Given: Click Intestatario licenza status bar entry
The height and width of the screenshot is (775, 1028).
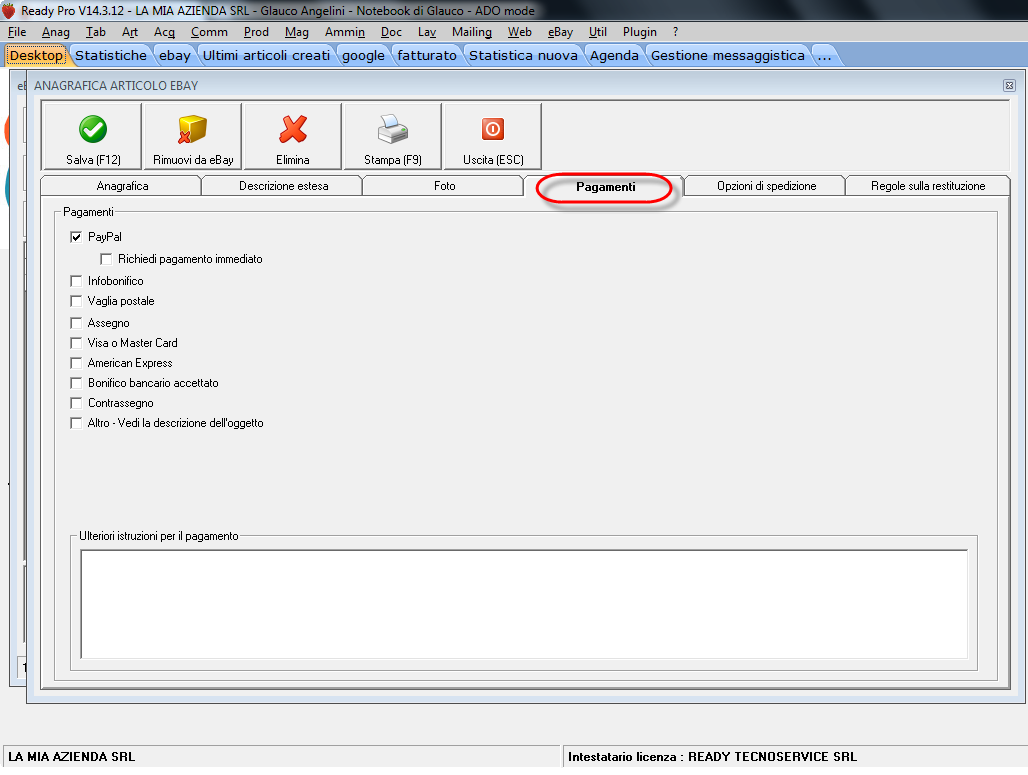Looking at the screenshot, I should click(712, 757).
